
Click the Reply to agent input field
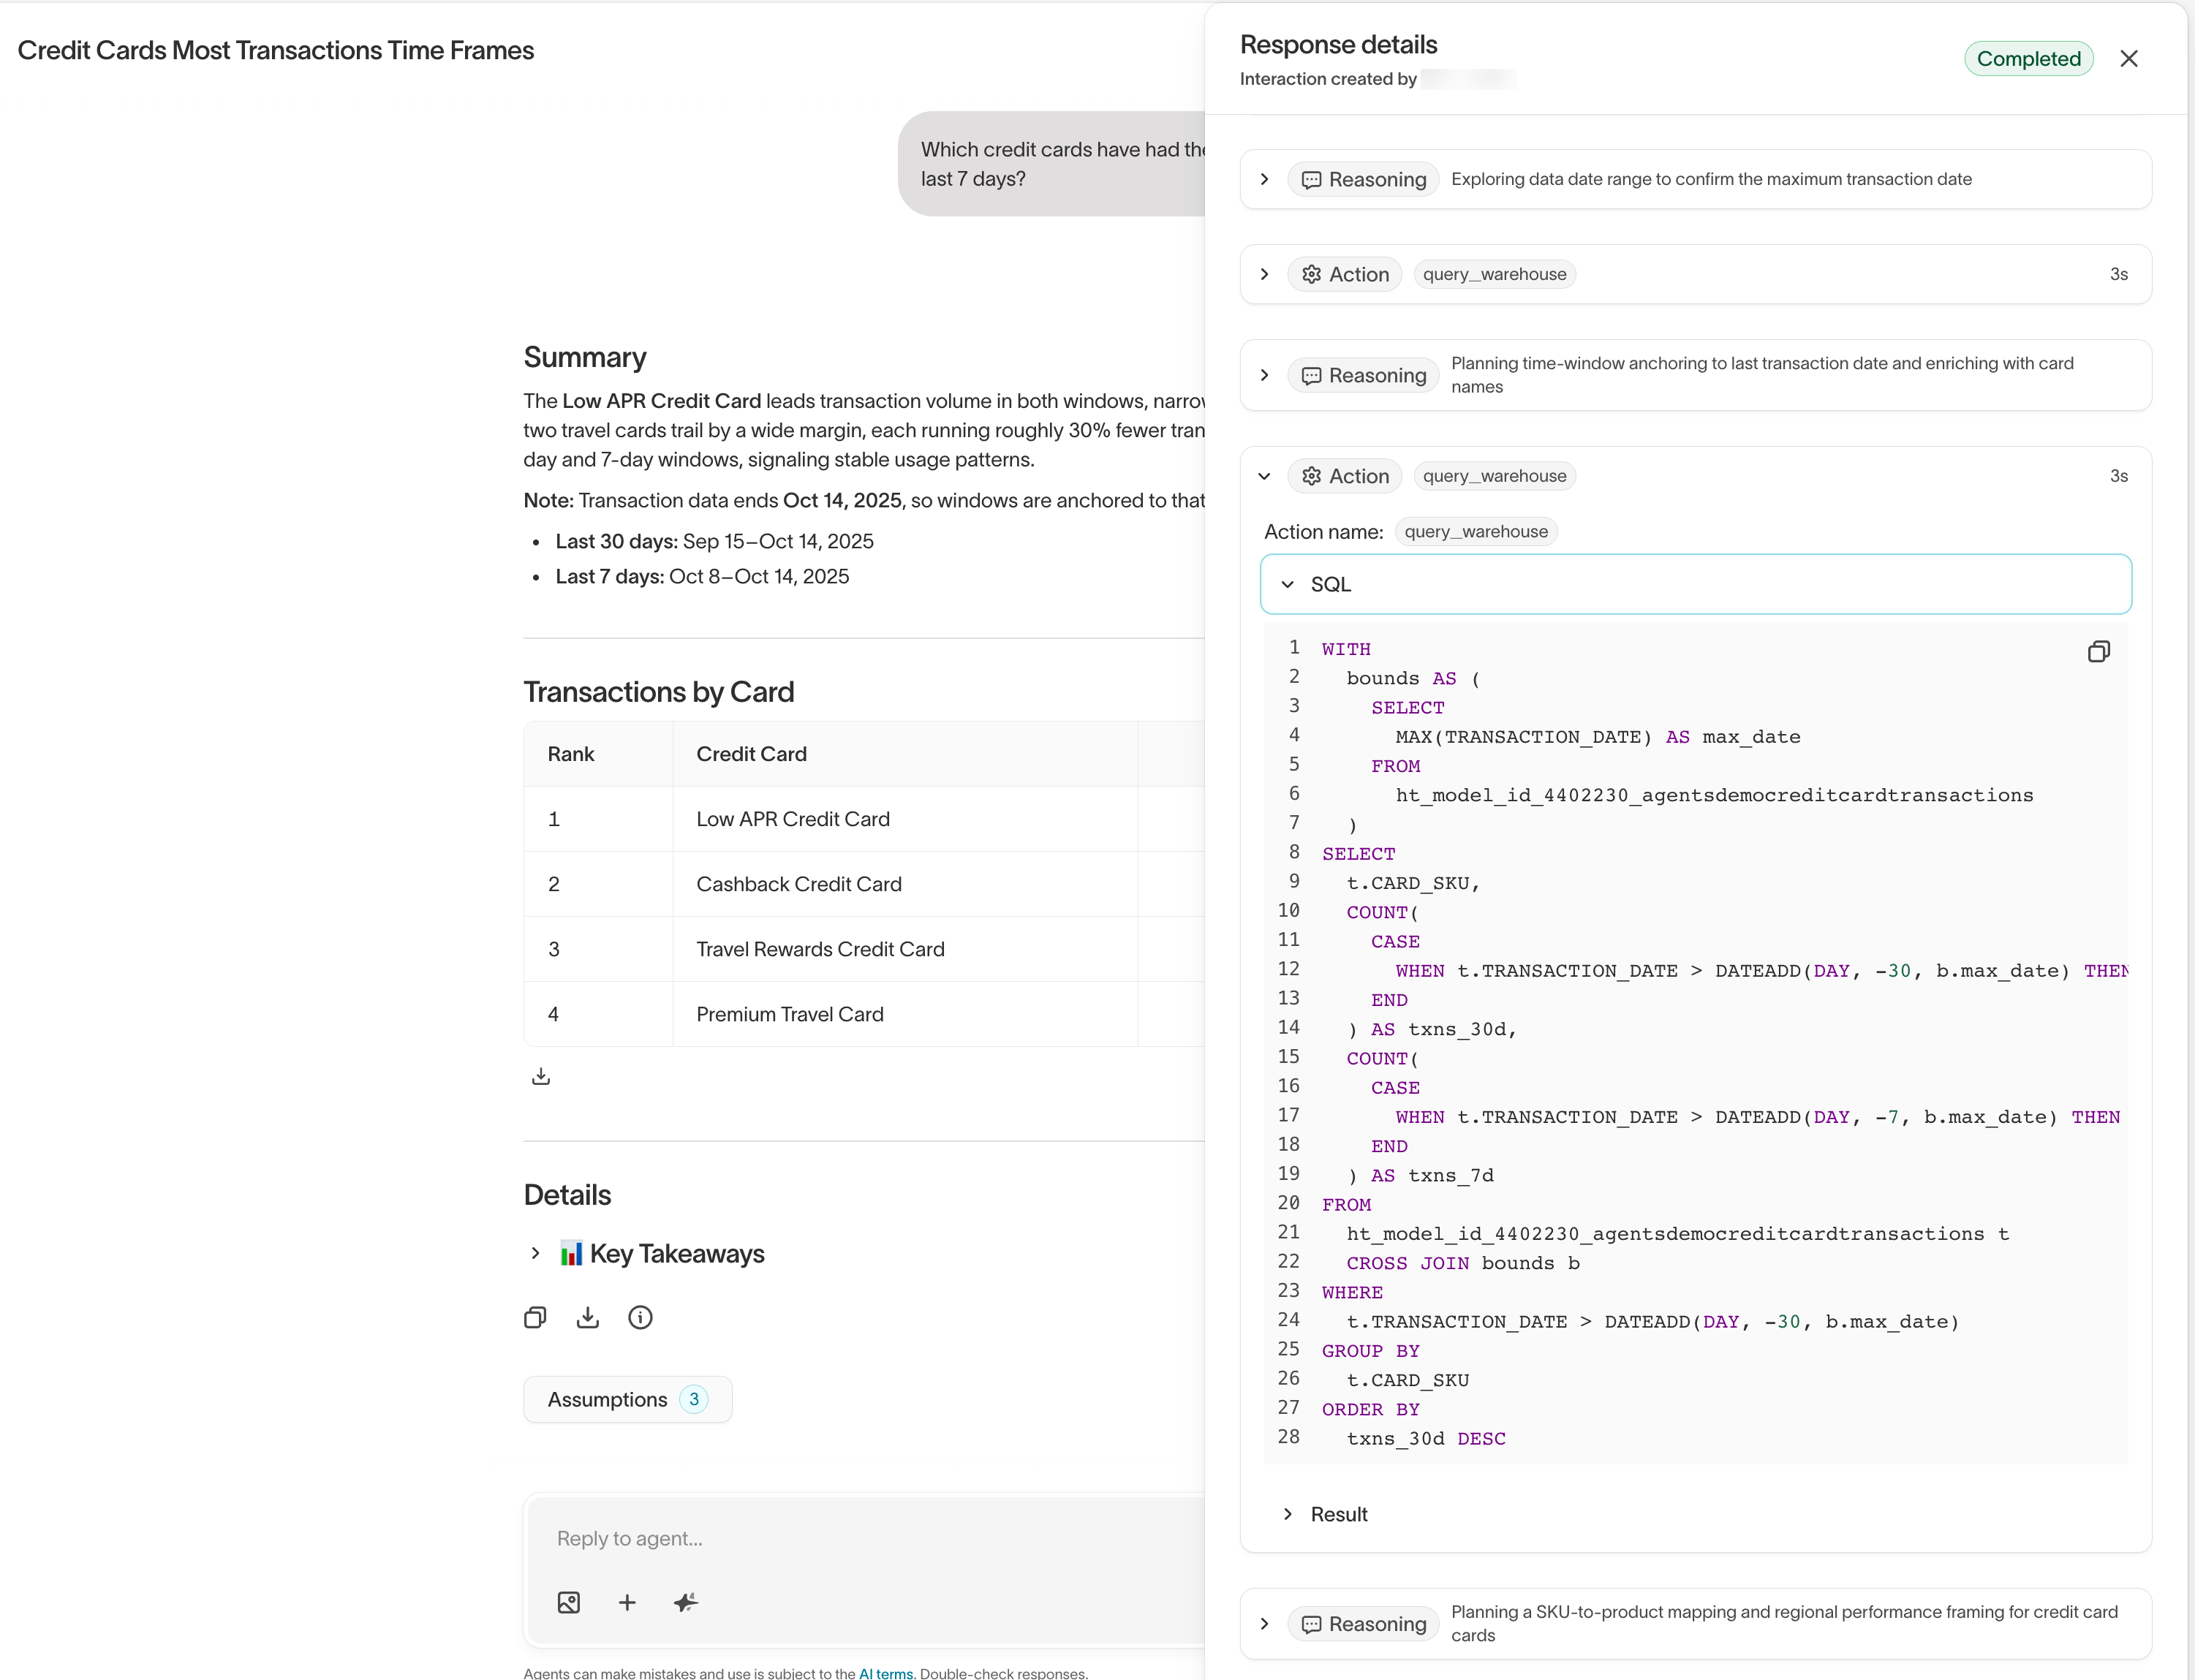[864, 1538]
